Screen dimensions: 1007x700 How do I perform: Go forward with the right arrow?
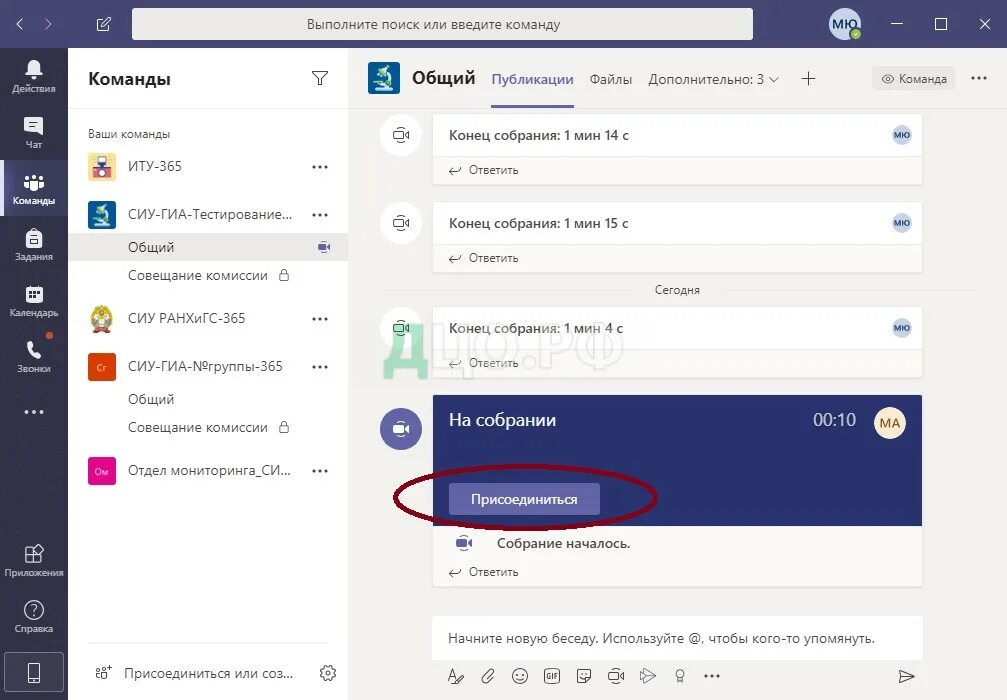[48, 24]
